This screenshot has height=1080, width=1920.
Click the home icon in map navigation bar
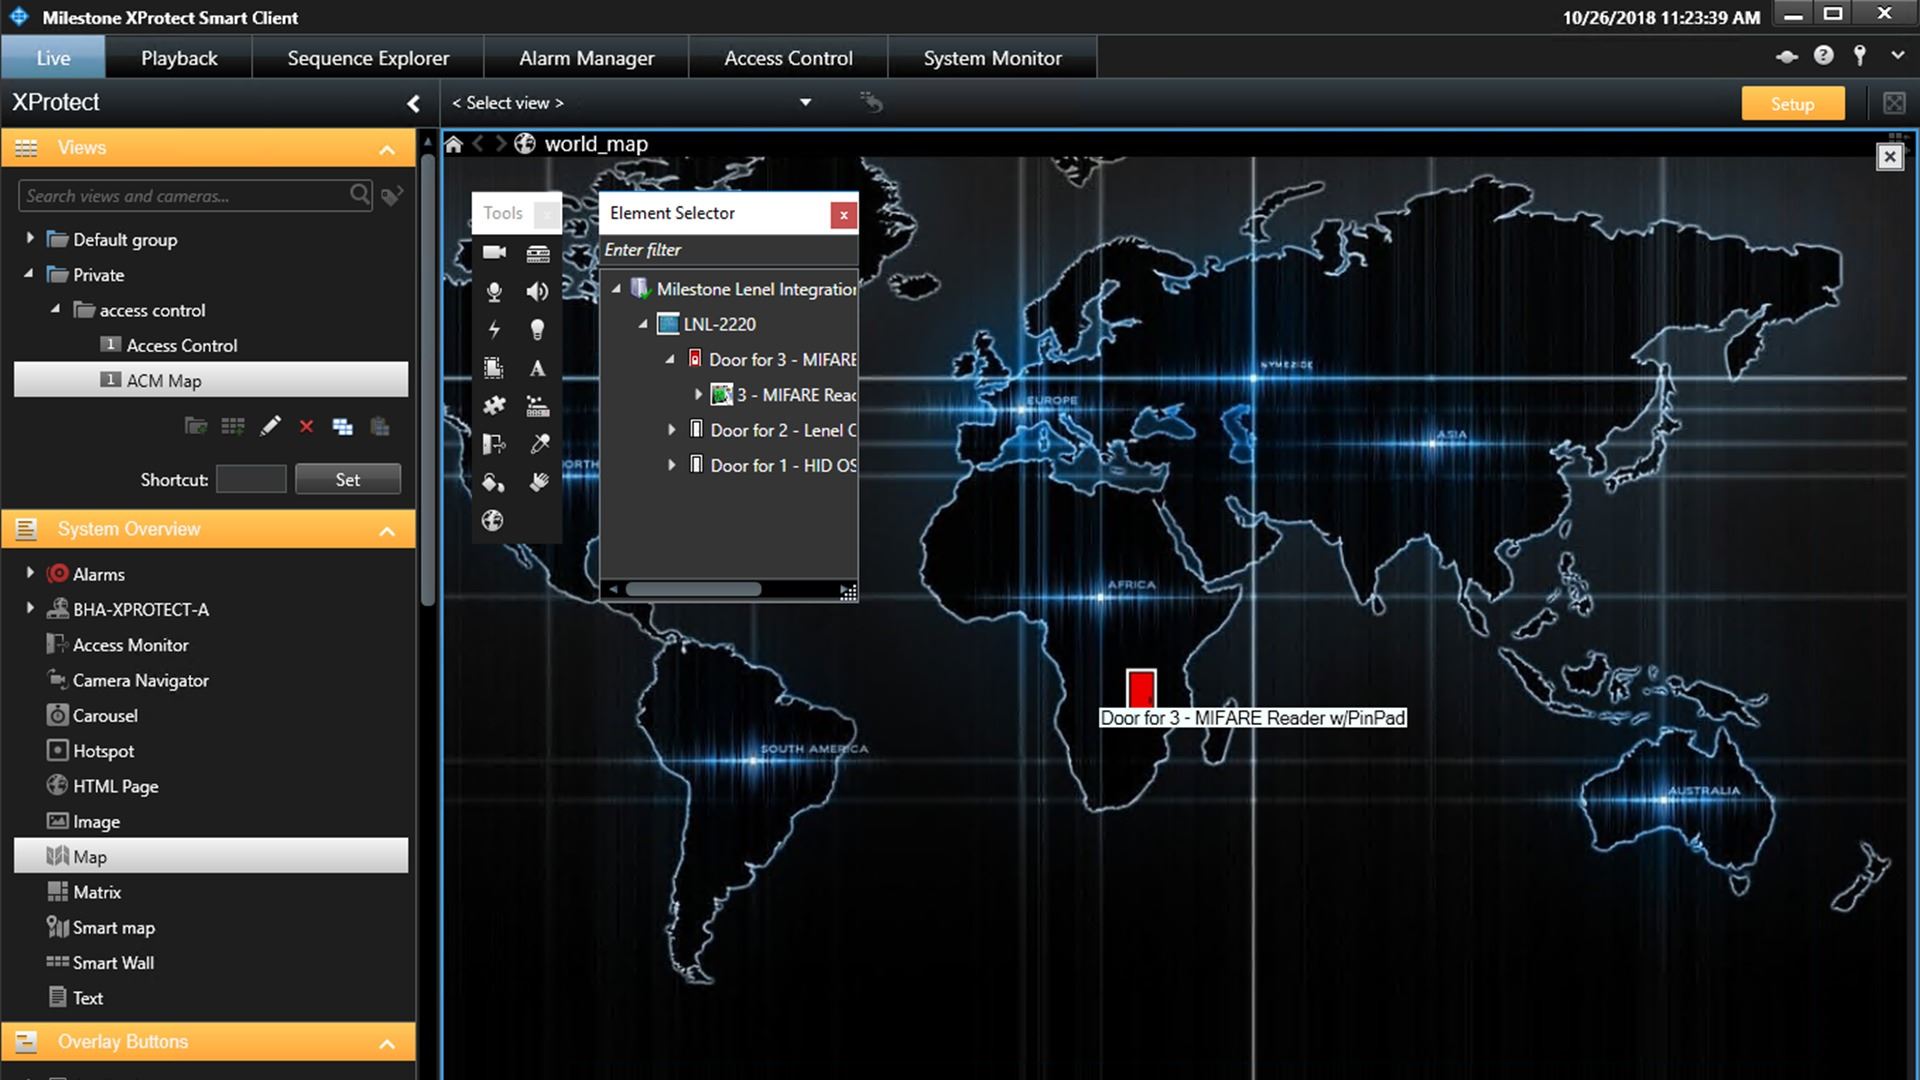[x=454, y=144]
